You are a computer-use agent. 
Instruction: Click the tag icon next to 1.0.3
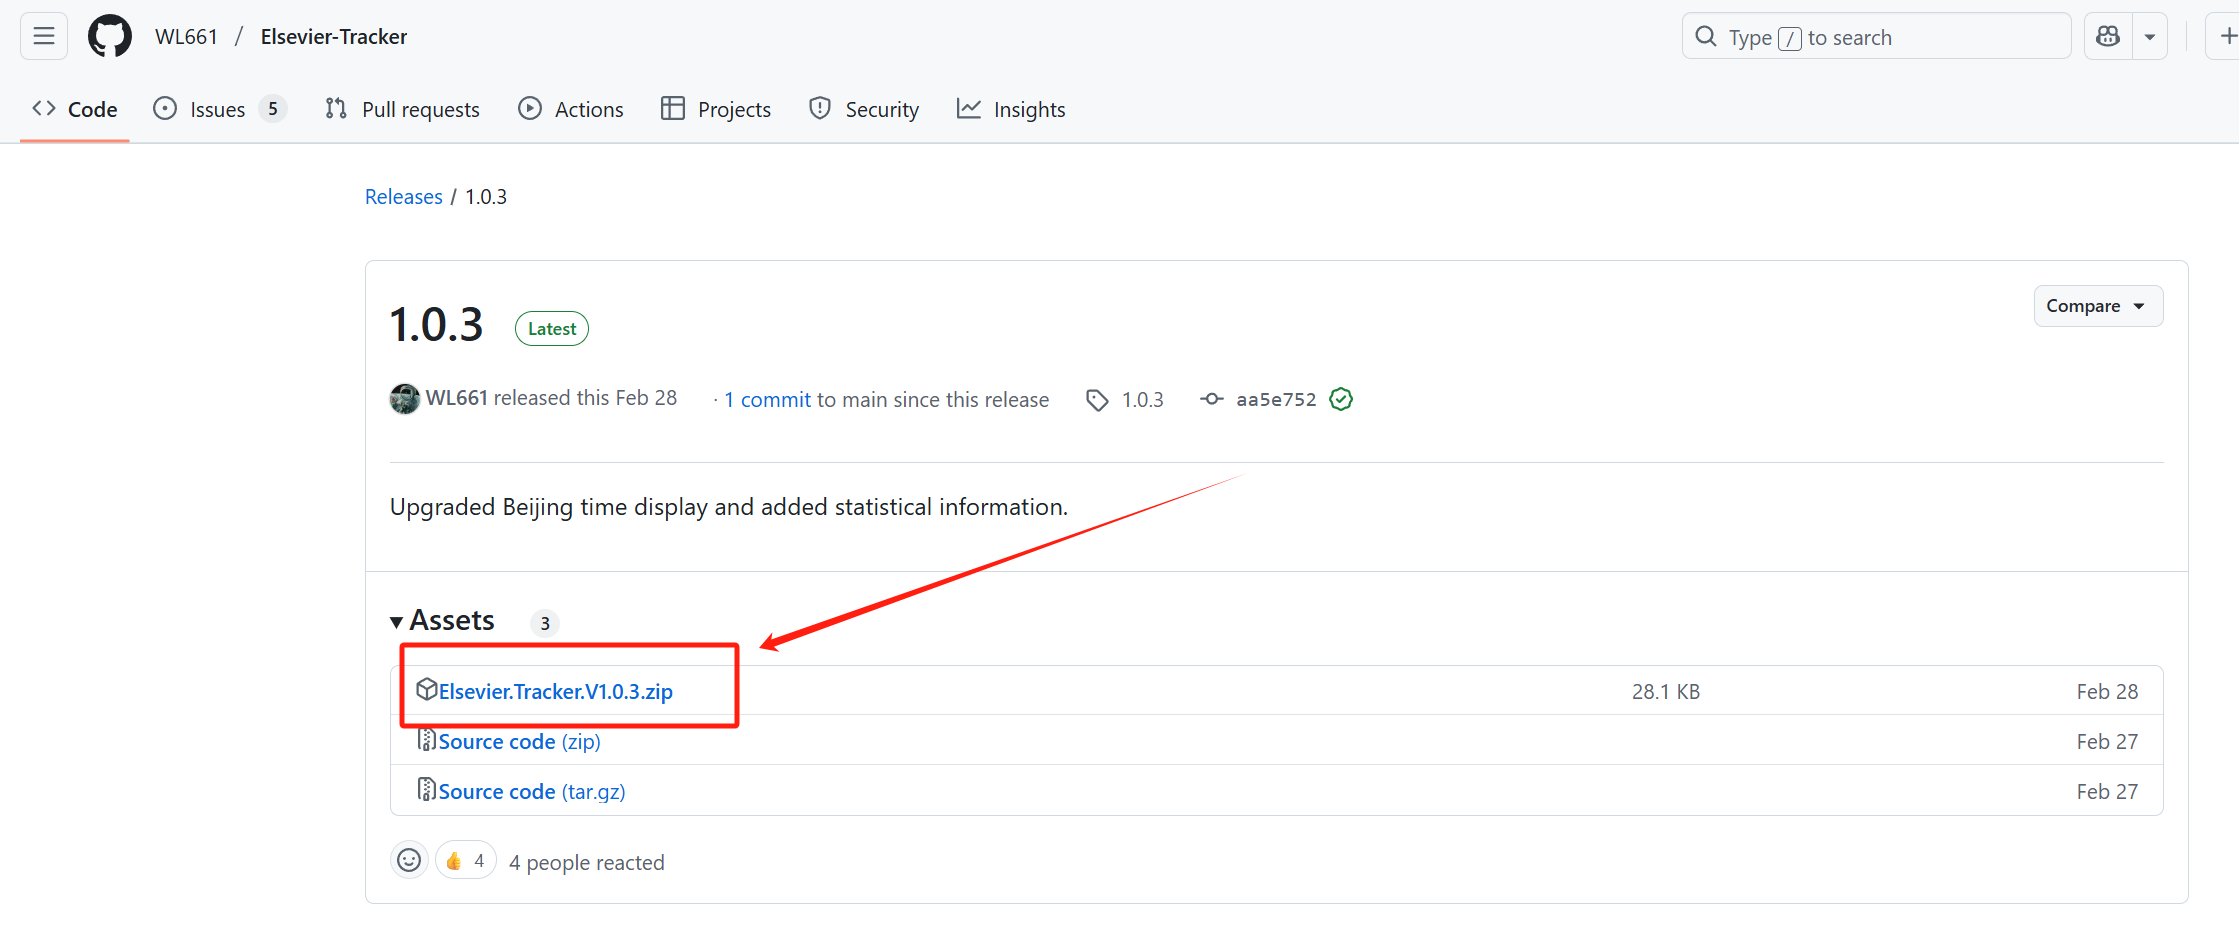coord(1097,400)
